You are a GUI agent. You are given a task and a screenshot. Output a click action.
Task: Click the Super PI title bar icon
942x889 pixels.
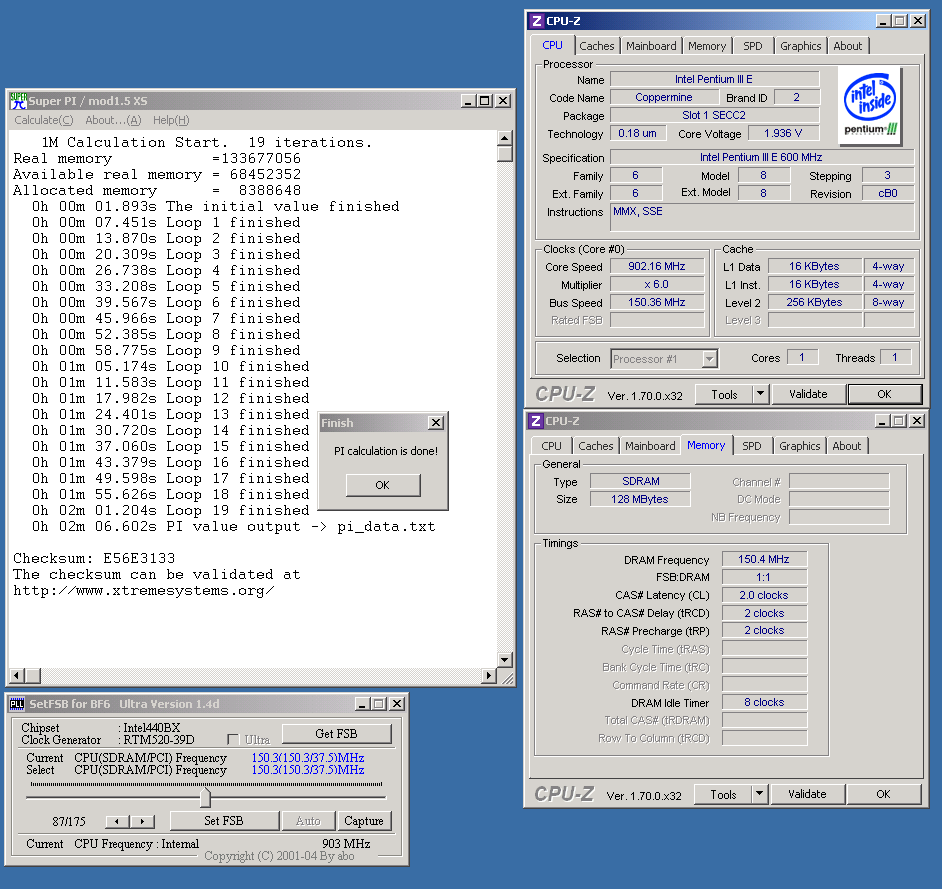pos(18,101)
